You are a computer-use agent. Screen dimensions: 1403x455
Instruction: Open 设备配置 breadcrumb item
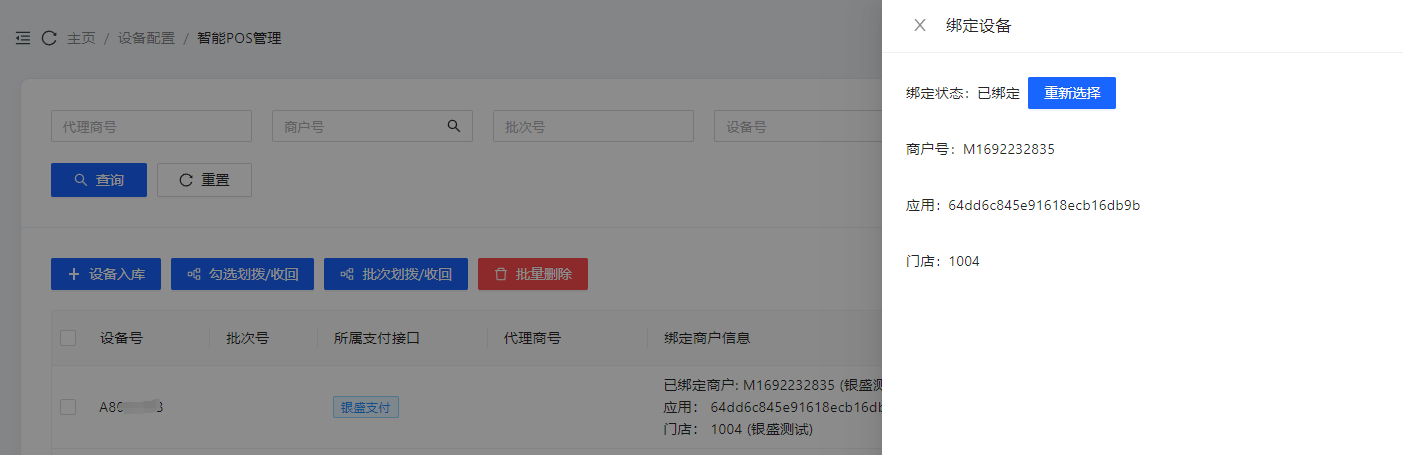click(146, 39)
